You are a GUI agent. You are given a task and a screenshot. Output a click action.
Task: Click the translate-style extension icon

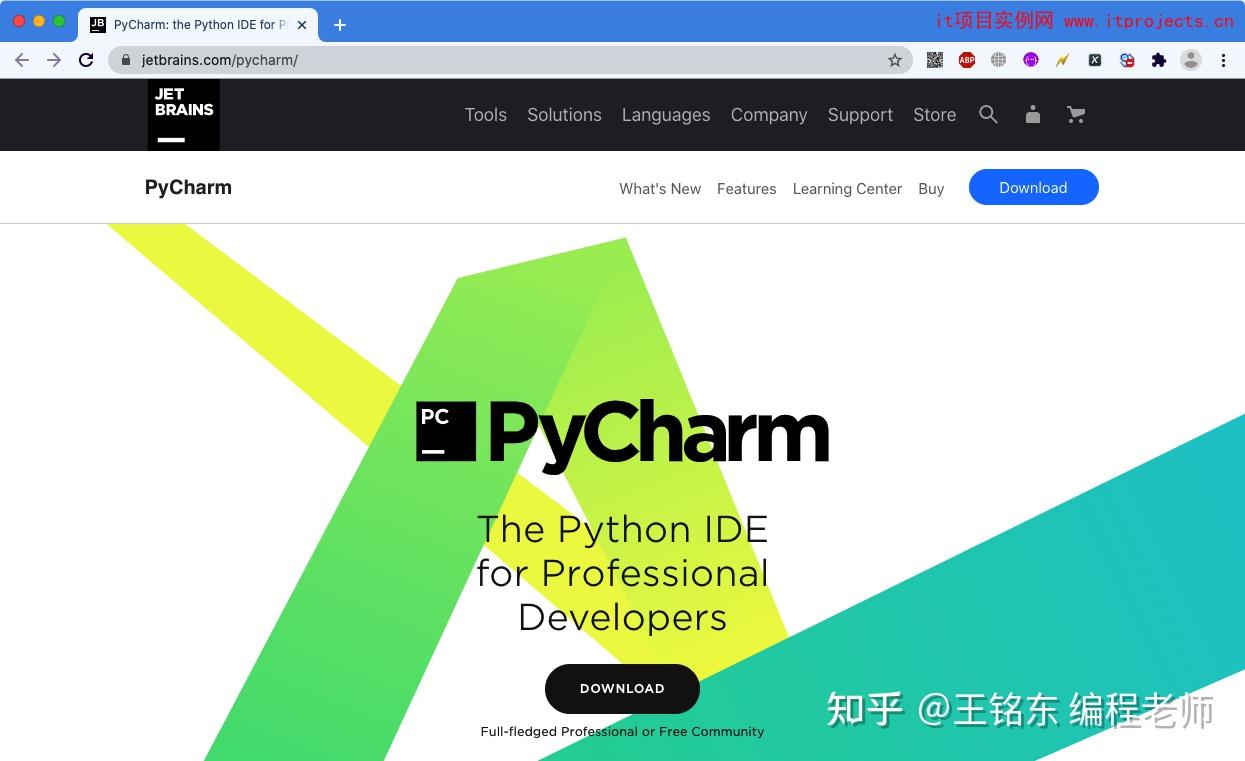(1127, 60)
